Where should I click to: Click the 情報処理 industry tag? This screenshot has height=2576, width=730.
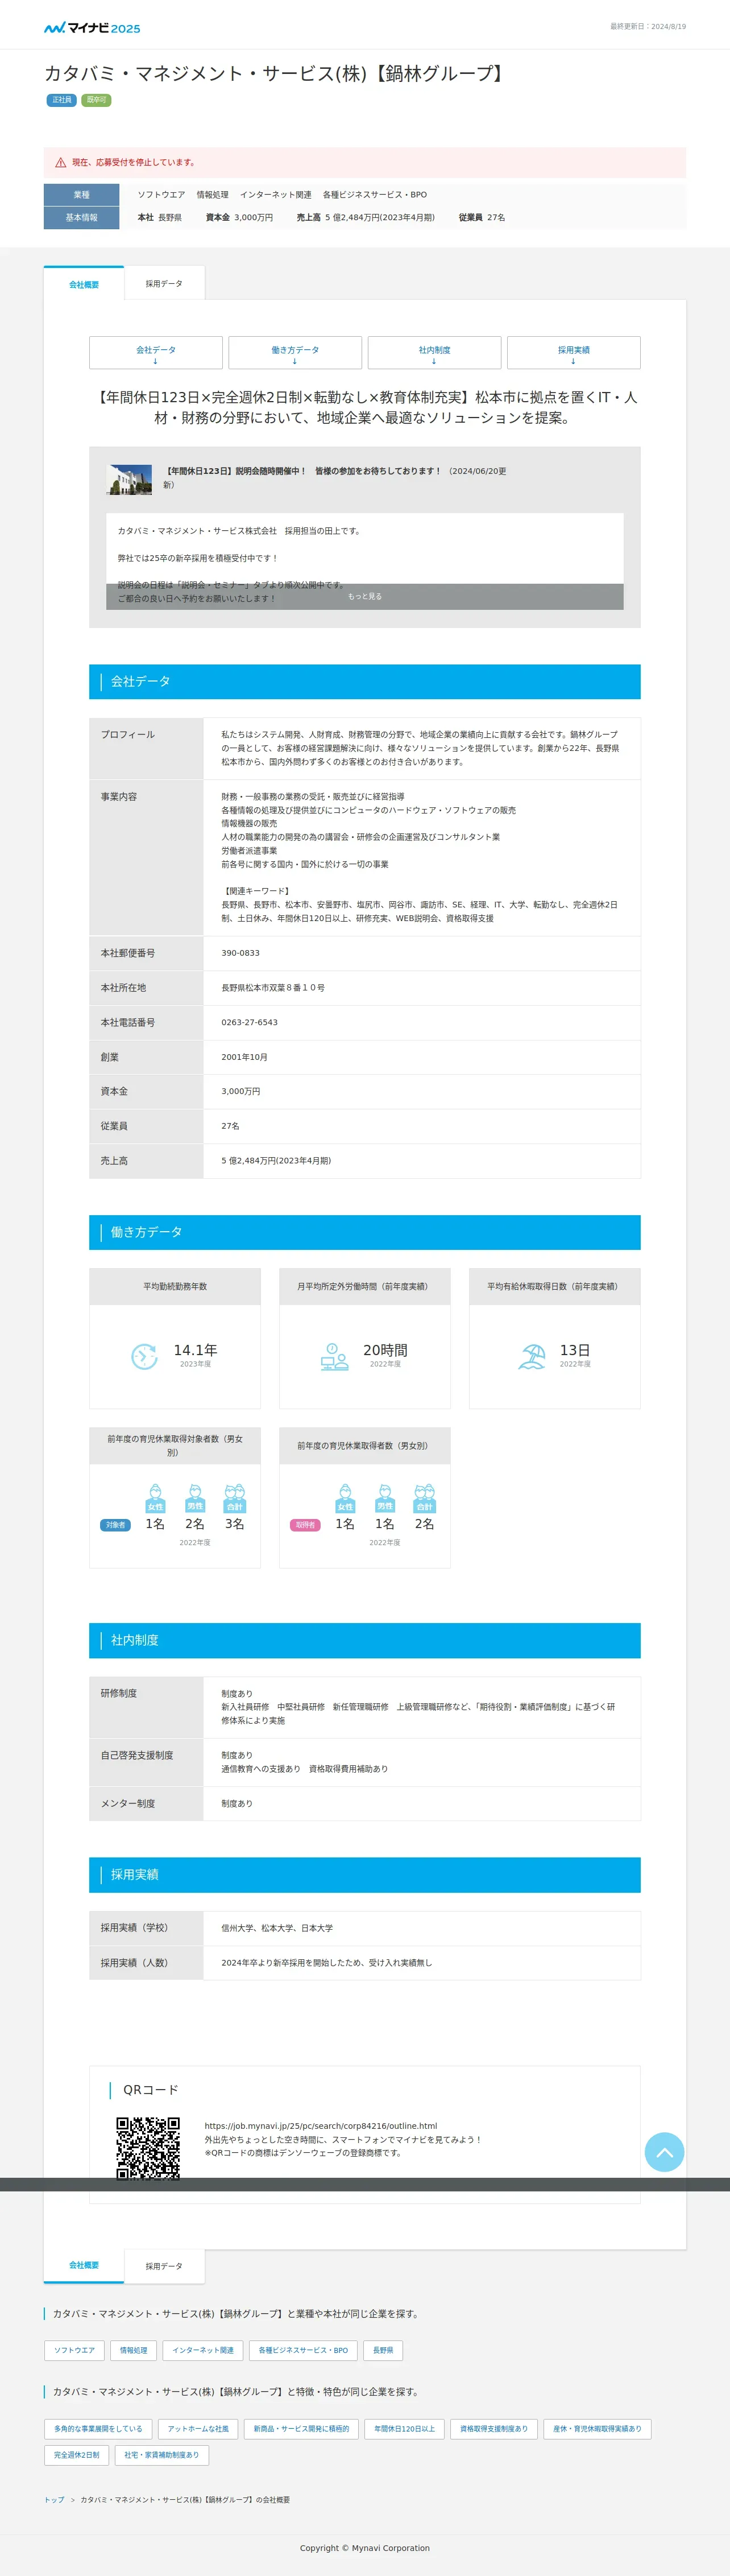click(133, 2350)
